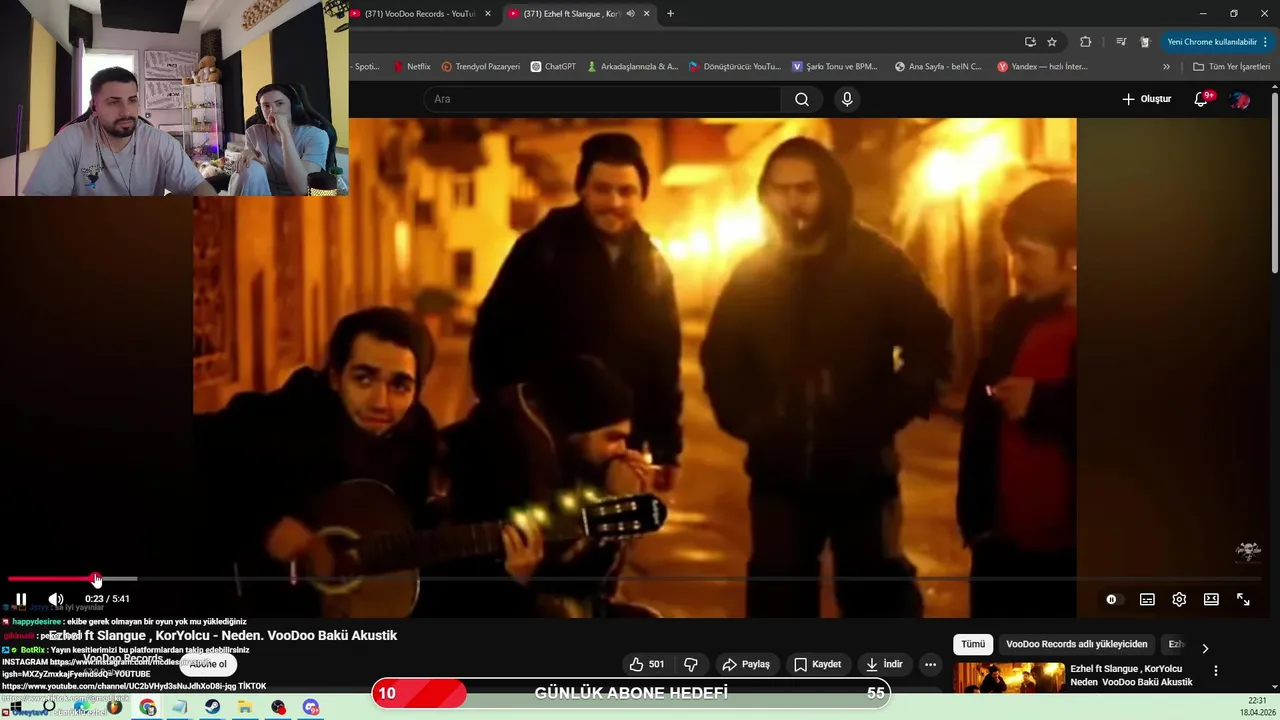Screen dimensions: 1280x720
Task: Install app icon in address bar
Action: pyautogui.click(x=1030, y=42)
